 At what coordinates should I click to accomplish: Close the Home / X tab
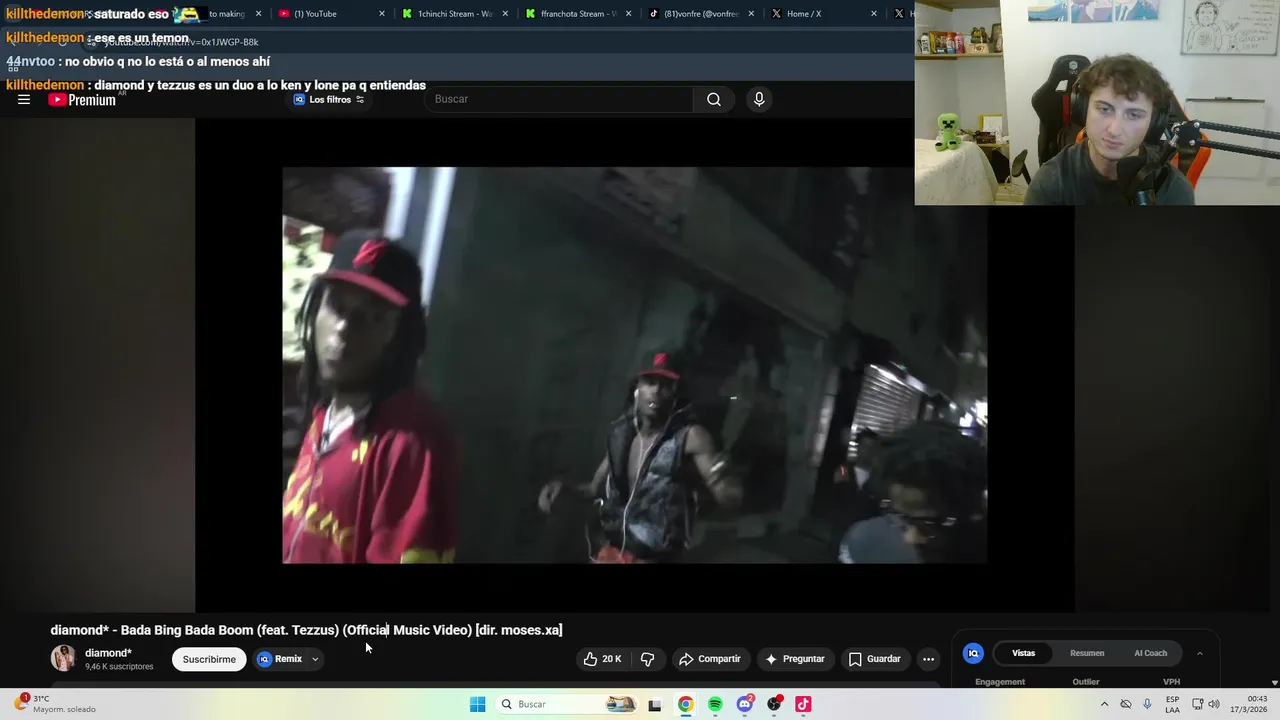tap(874, 14)
